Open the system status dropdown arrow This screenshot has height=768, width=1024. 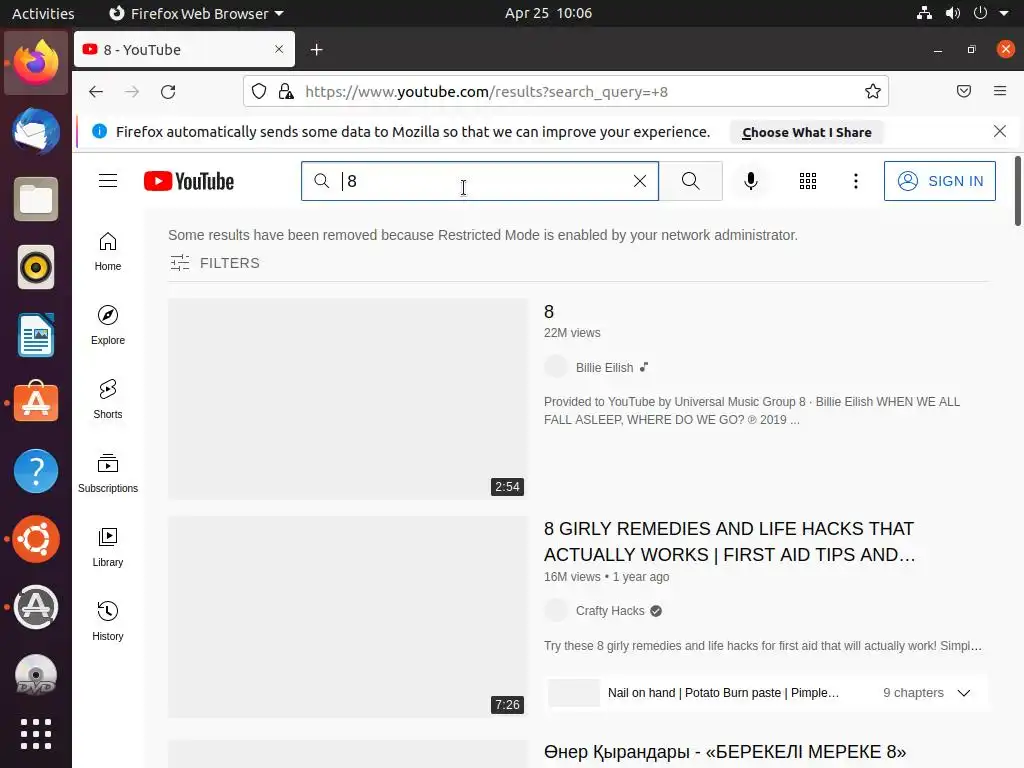pyautogui.click(x=1004, y=13)
